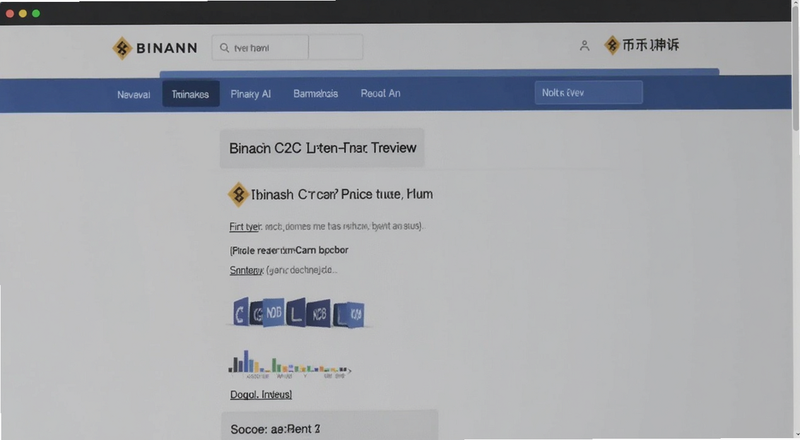Open the Bamahsis nav item
The image size is (800, 440).
point(315,93)
